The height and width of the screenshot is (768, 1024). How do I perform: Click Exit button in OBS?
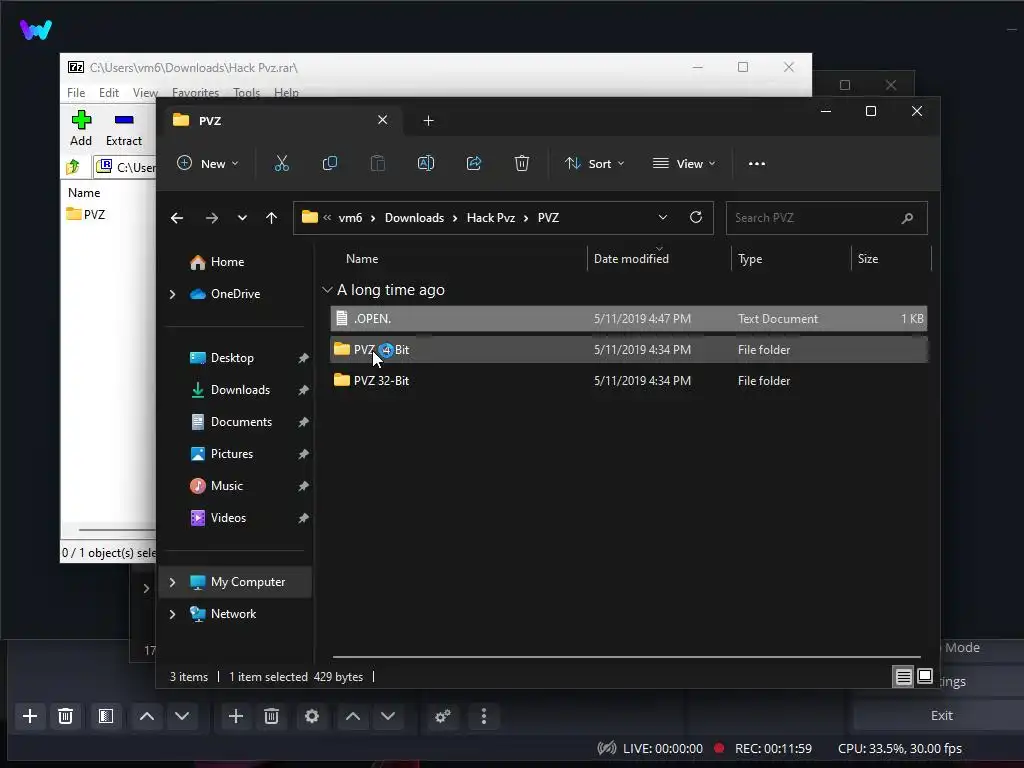click(941, 715)
